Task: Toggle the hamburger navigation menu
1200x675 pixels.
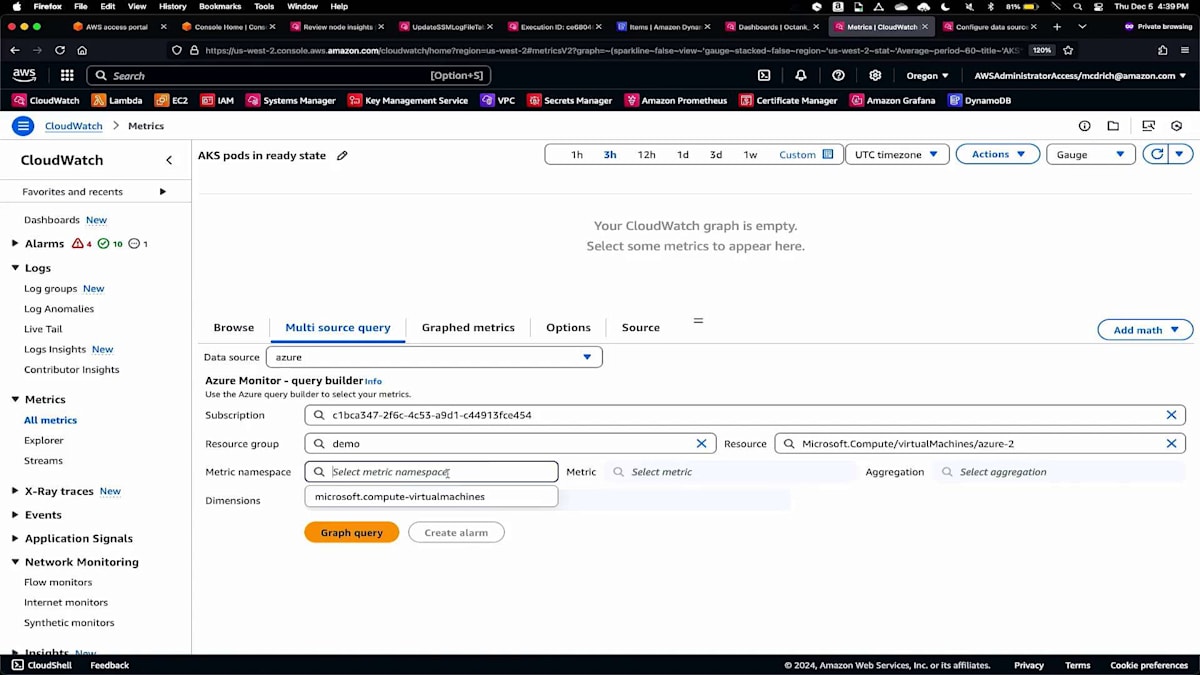Action: [x=22, y=126]
